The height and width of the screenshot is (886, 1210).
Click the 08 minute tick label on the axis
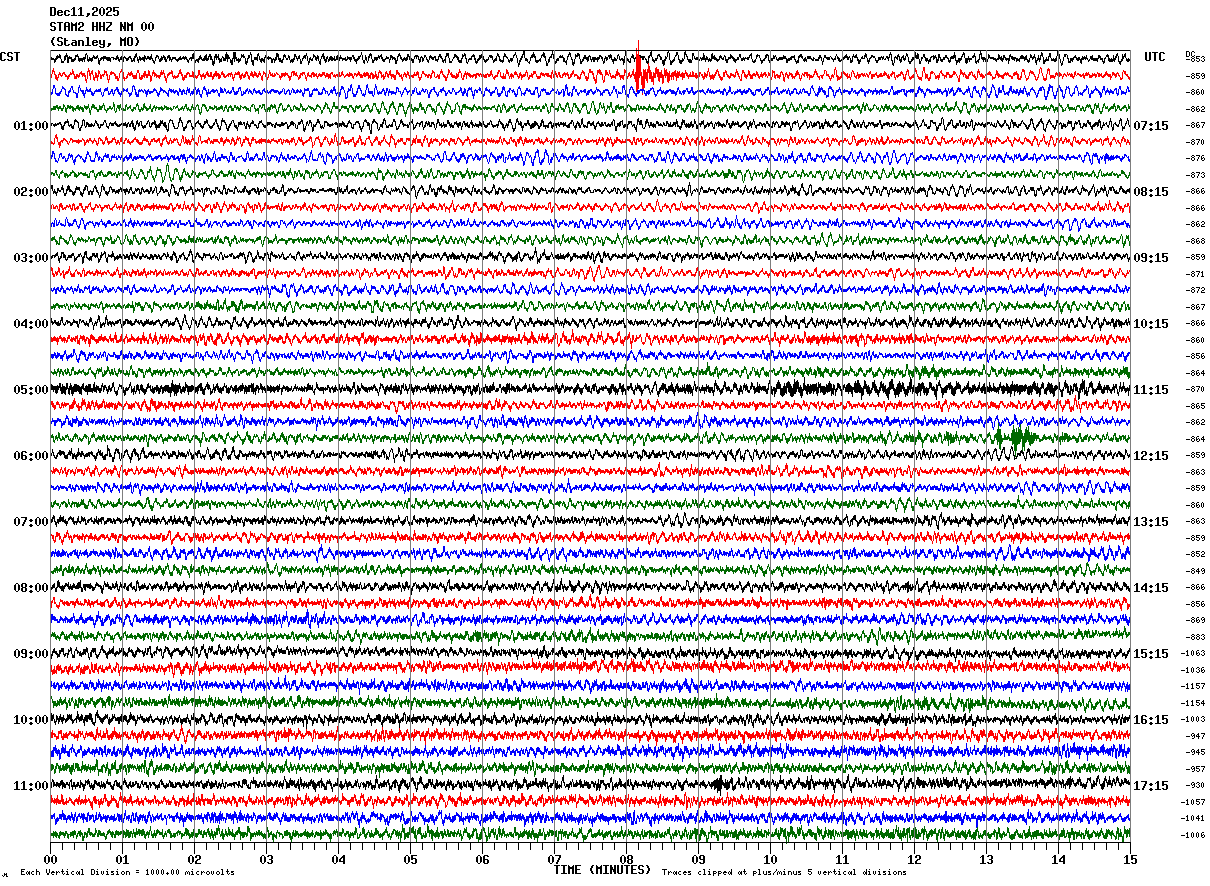(x=626, y=859)
